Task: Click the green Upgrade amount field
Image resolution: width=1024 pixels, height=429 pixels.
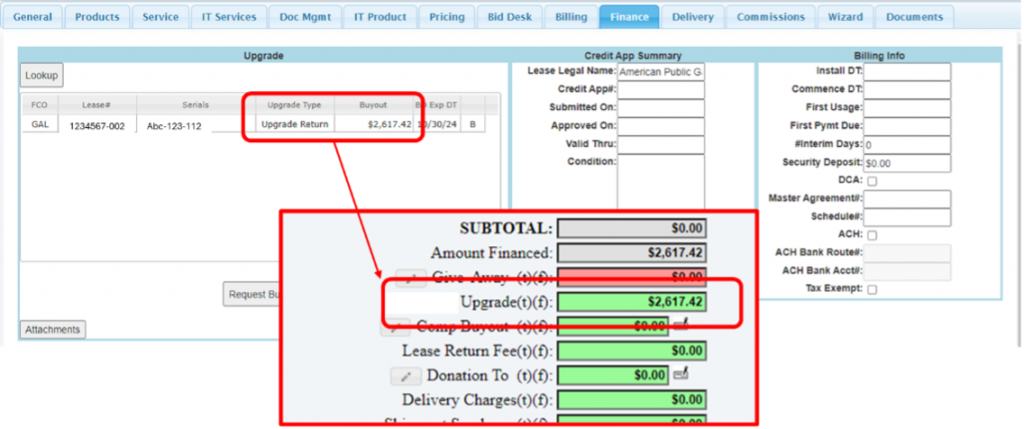Action: [x=632, y=301]
